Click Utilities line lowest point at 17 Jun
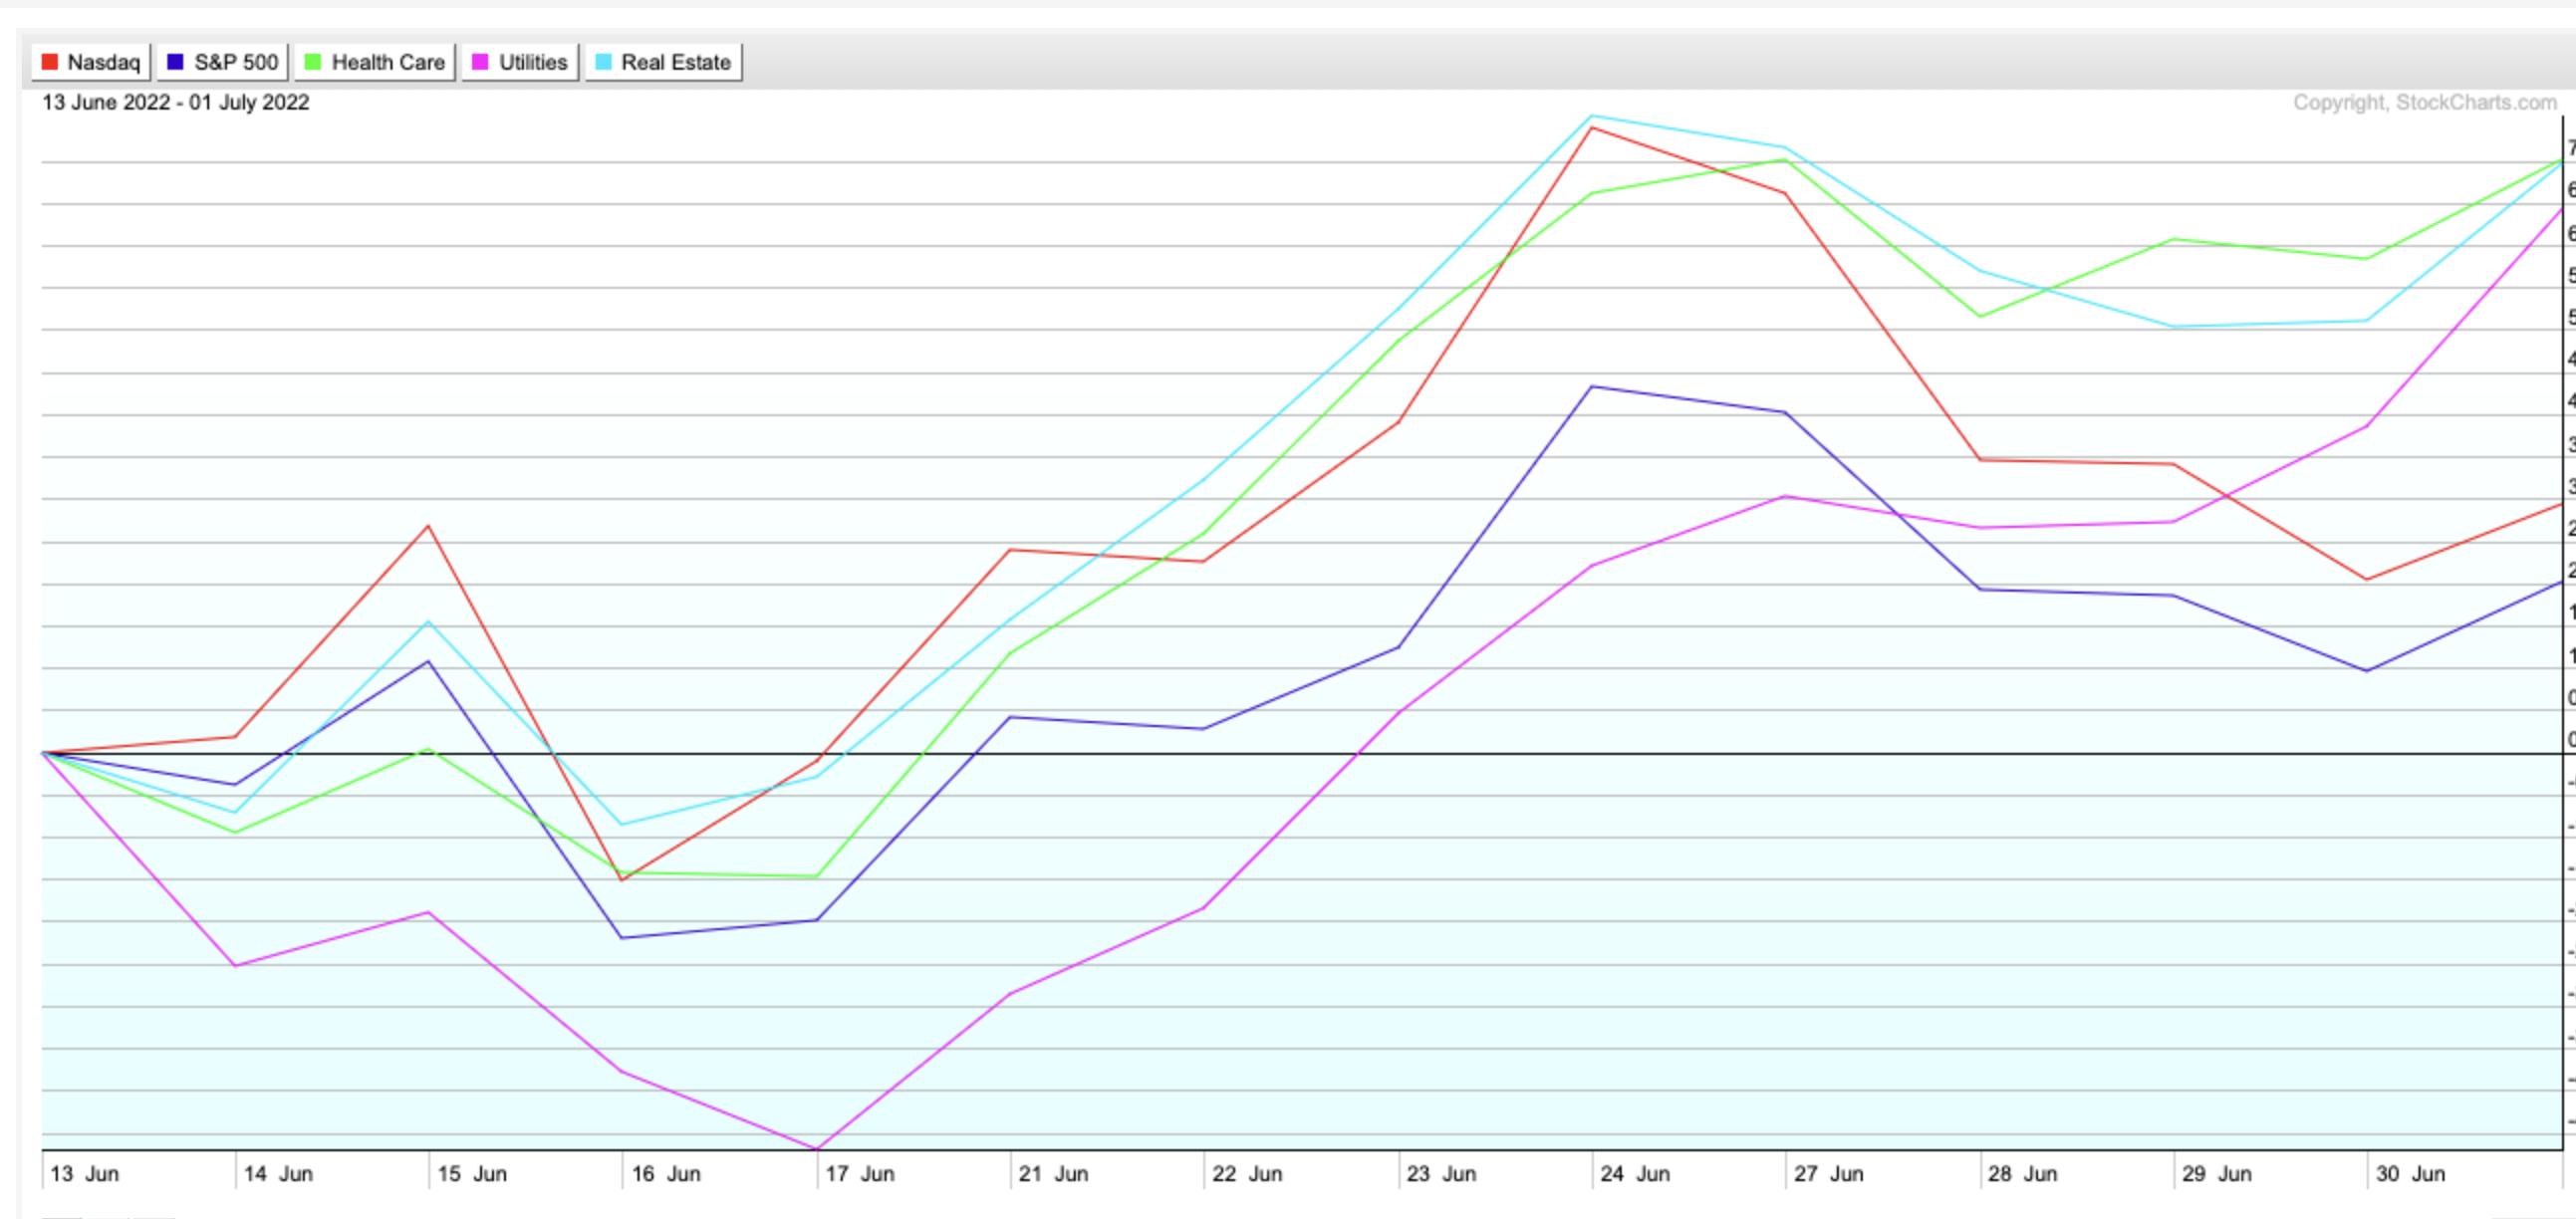 tap(817, 1149)
